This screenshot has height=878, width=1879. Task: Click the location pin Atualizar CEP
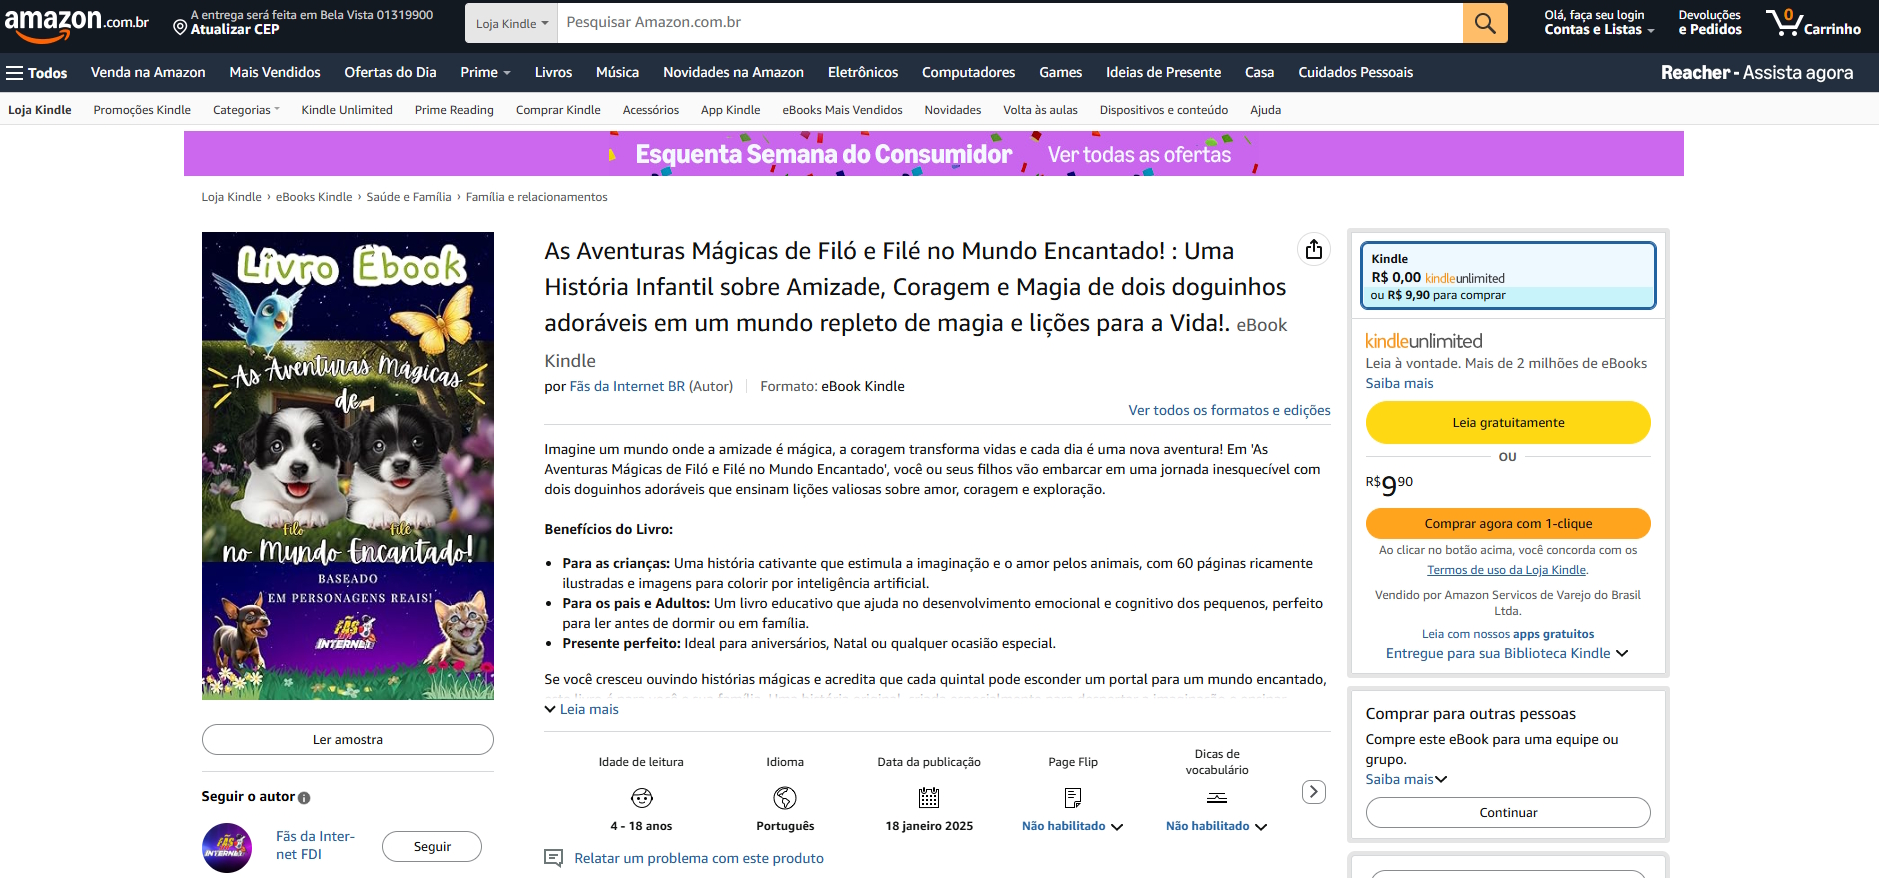click(180, 27)
